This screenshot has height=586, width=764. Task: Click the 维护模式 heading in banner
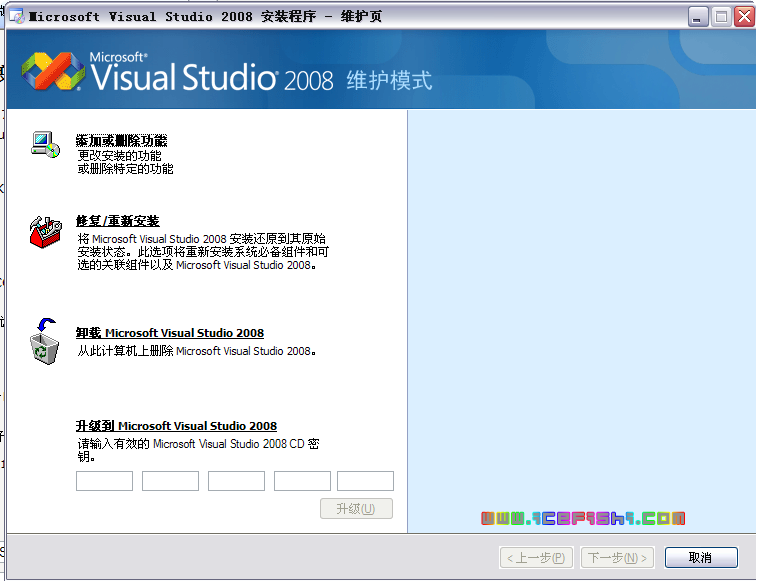389,80
